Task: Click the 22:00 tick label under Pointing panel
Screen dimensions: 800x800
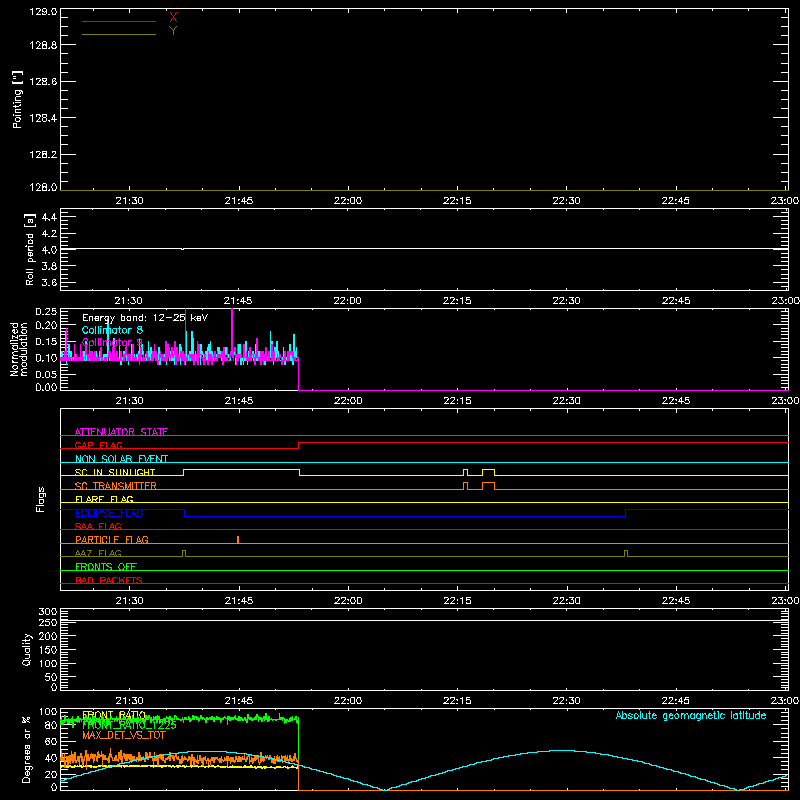Action: click(x=348, y=201)
